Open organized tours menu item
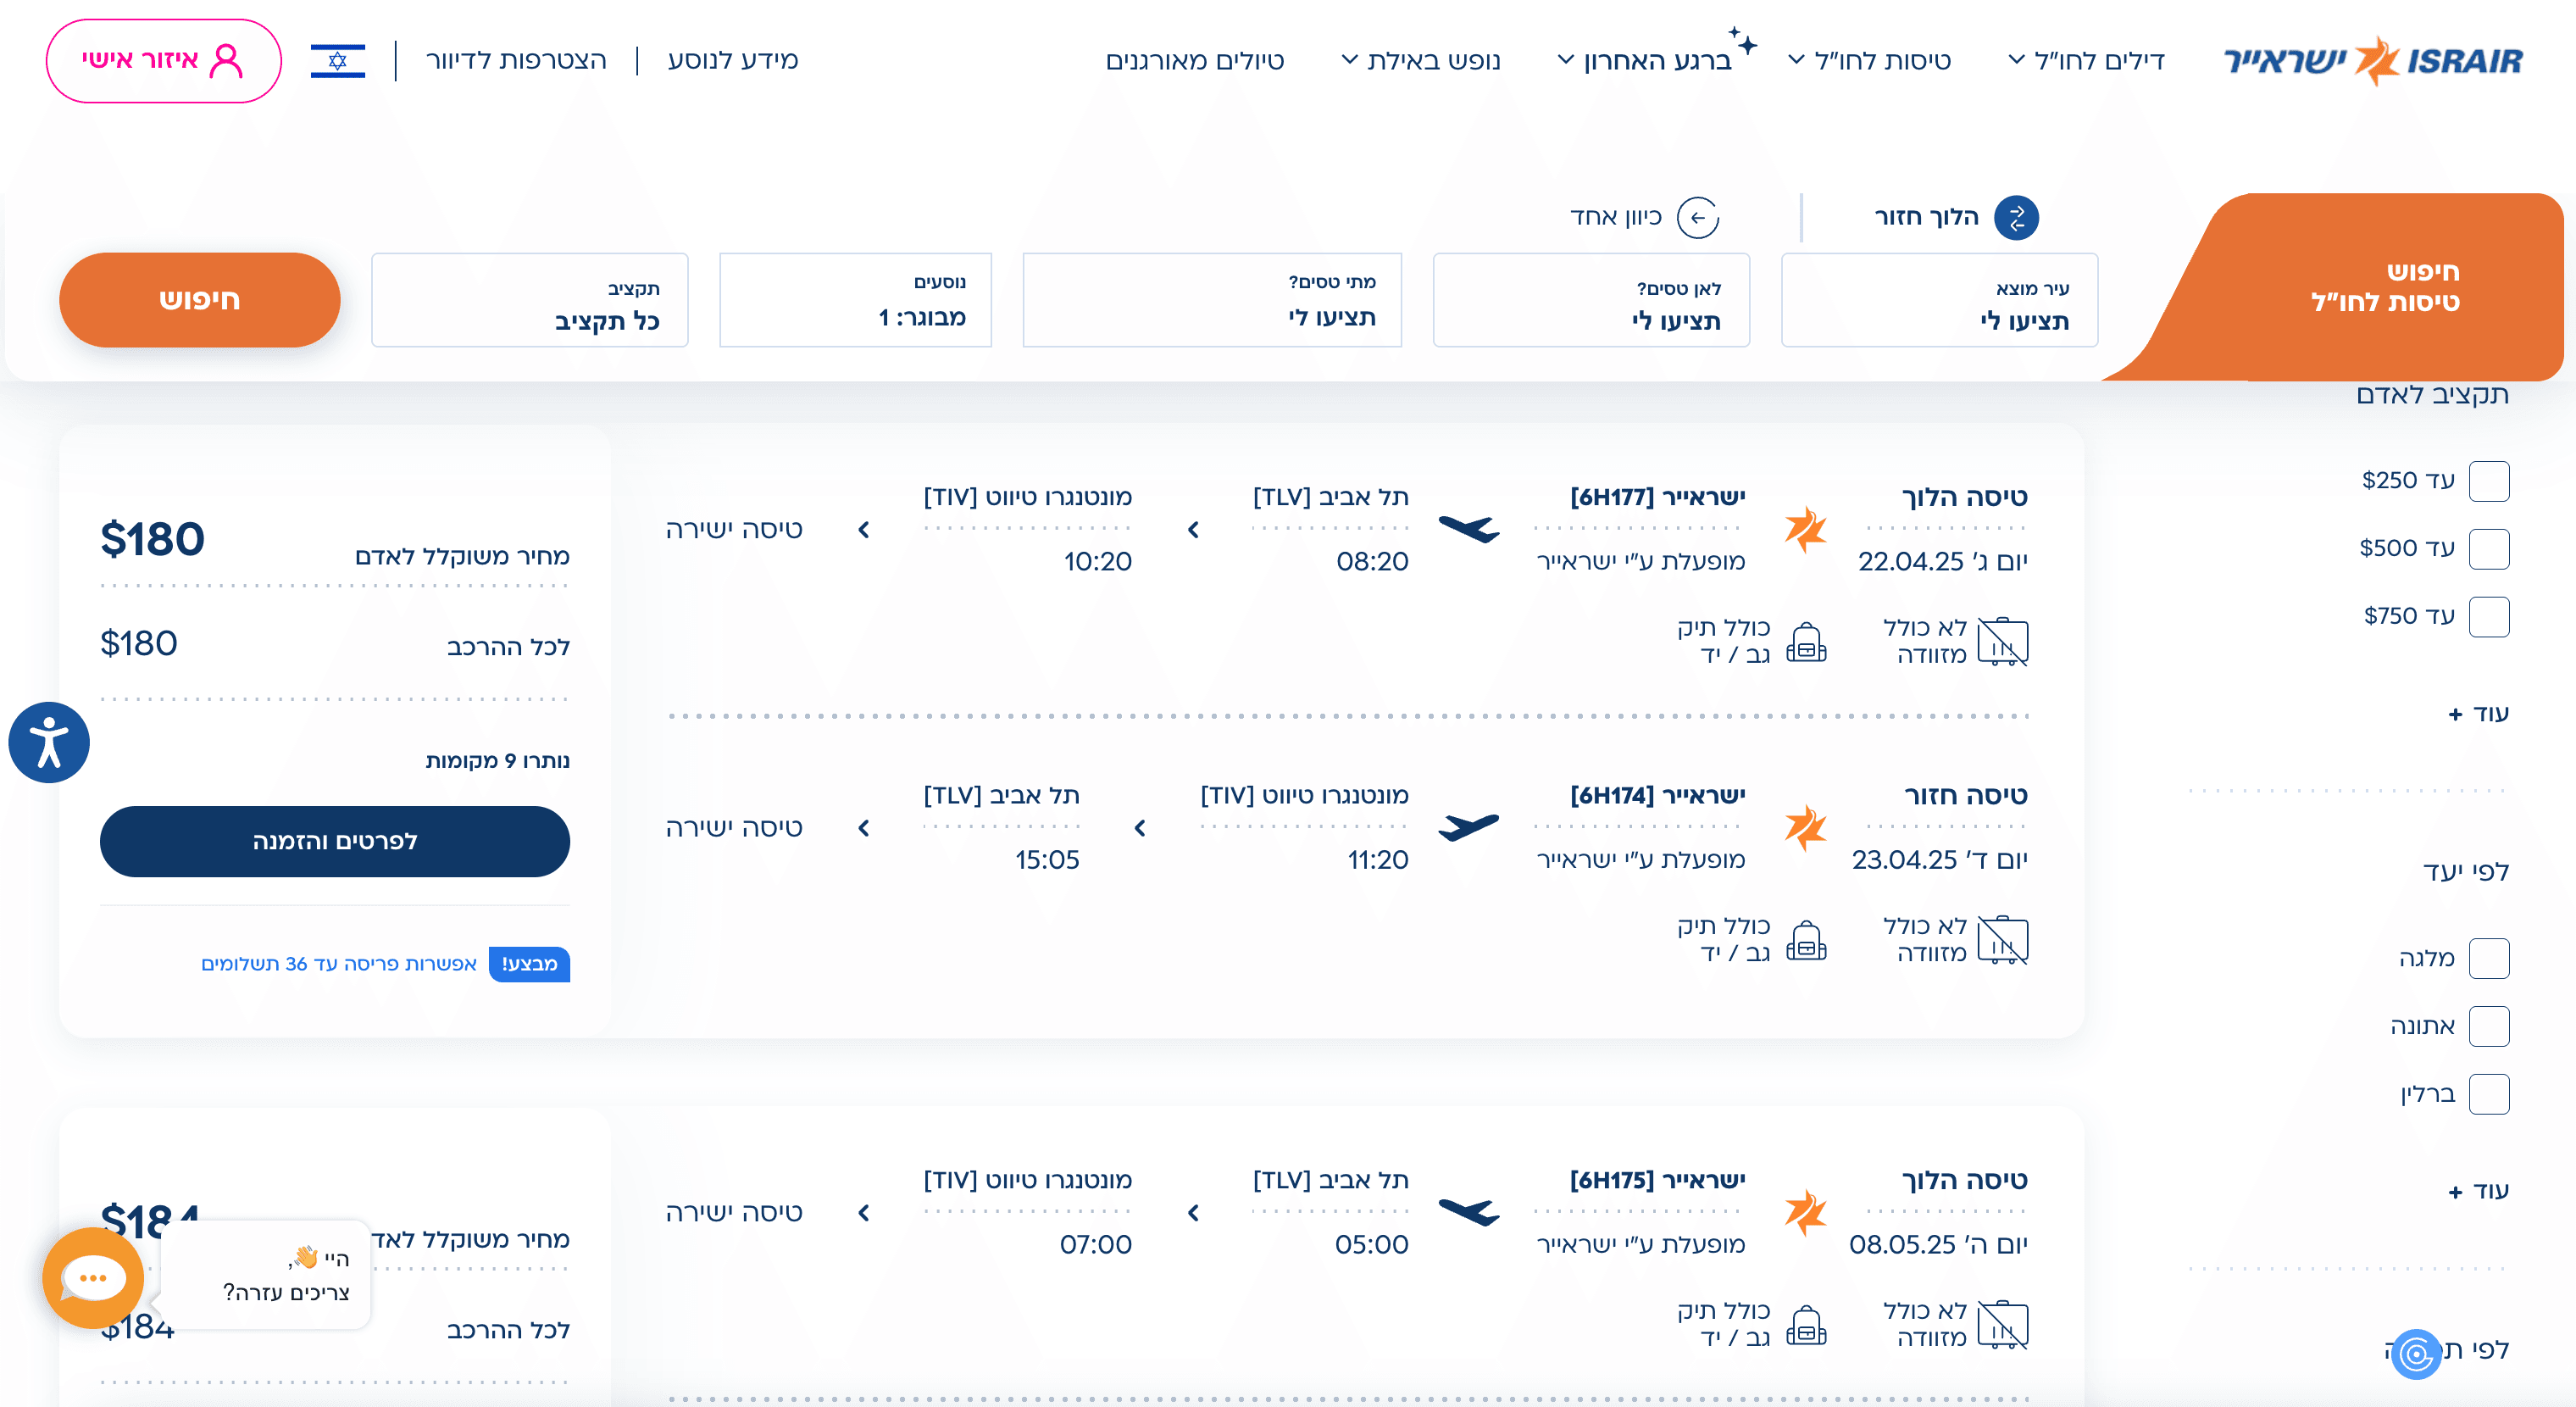 (1194, 61)
